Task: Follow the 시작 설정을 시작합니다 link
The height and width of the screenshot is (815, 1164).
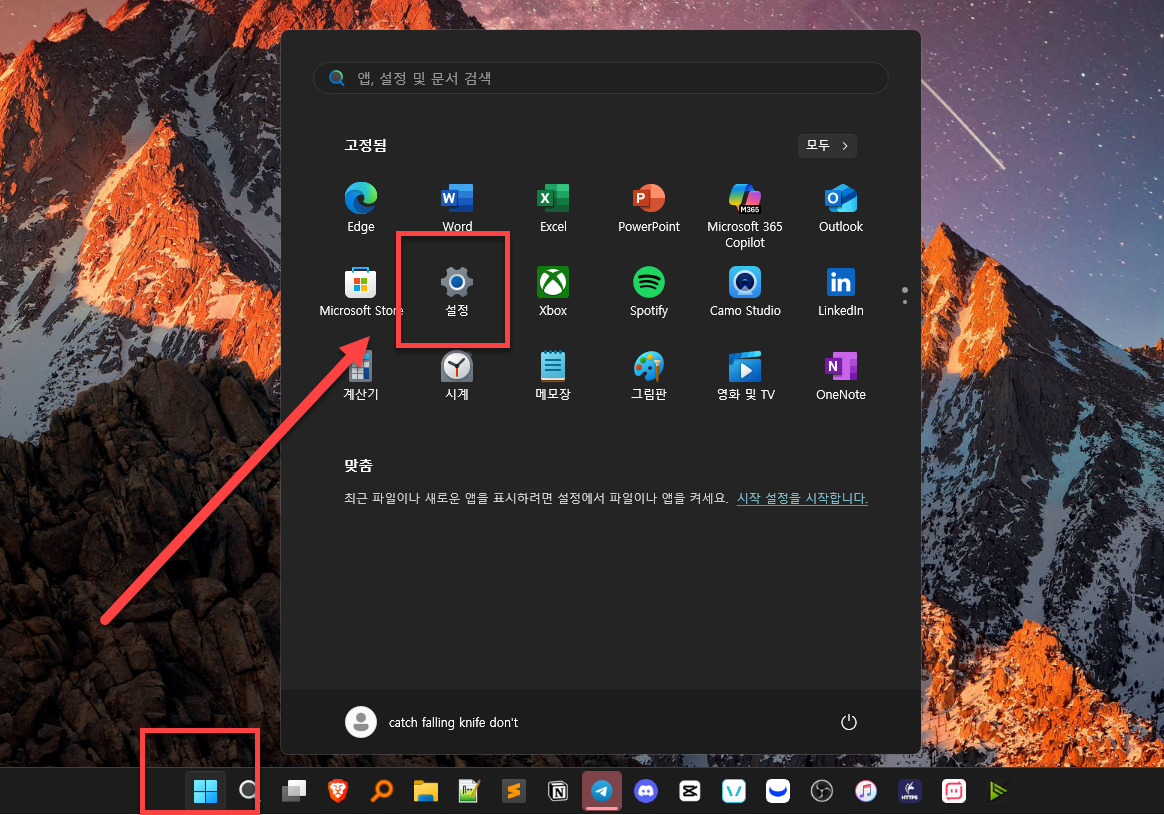Action: pos(802,498)
